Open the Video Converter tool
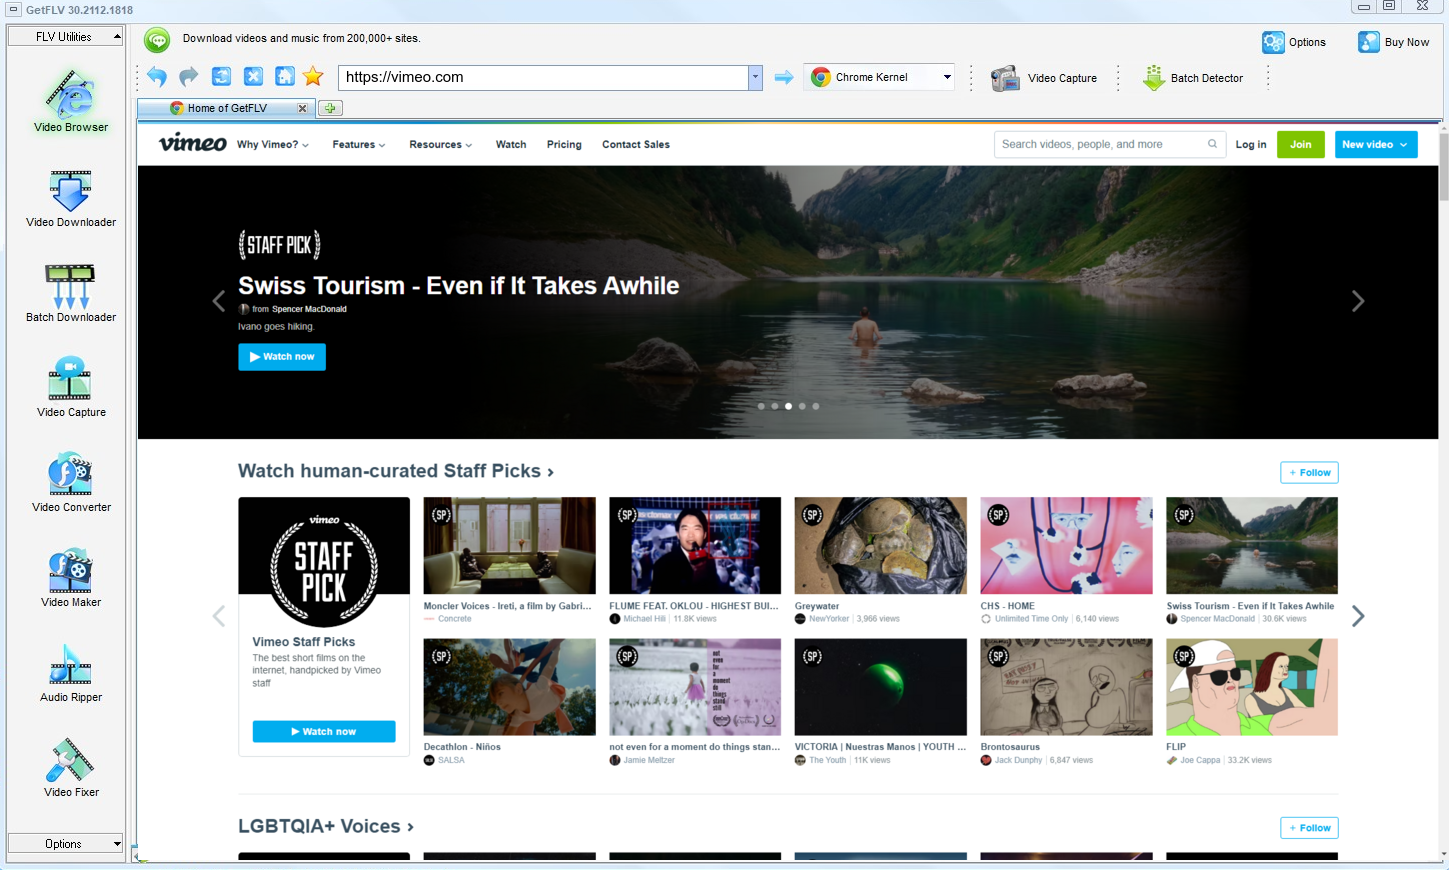The height and width of the screenshot is (870, 1449). pos(71,482)
